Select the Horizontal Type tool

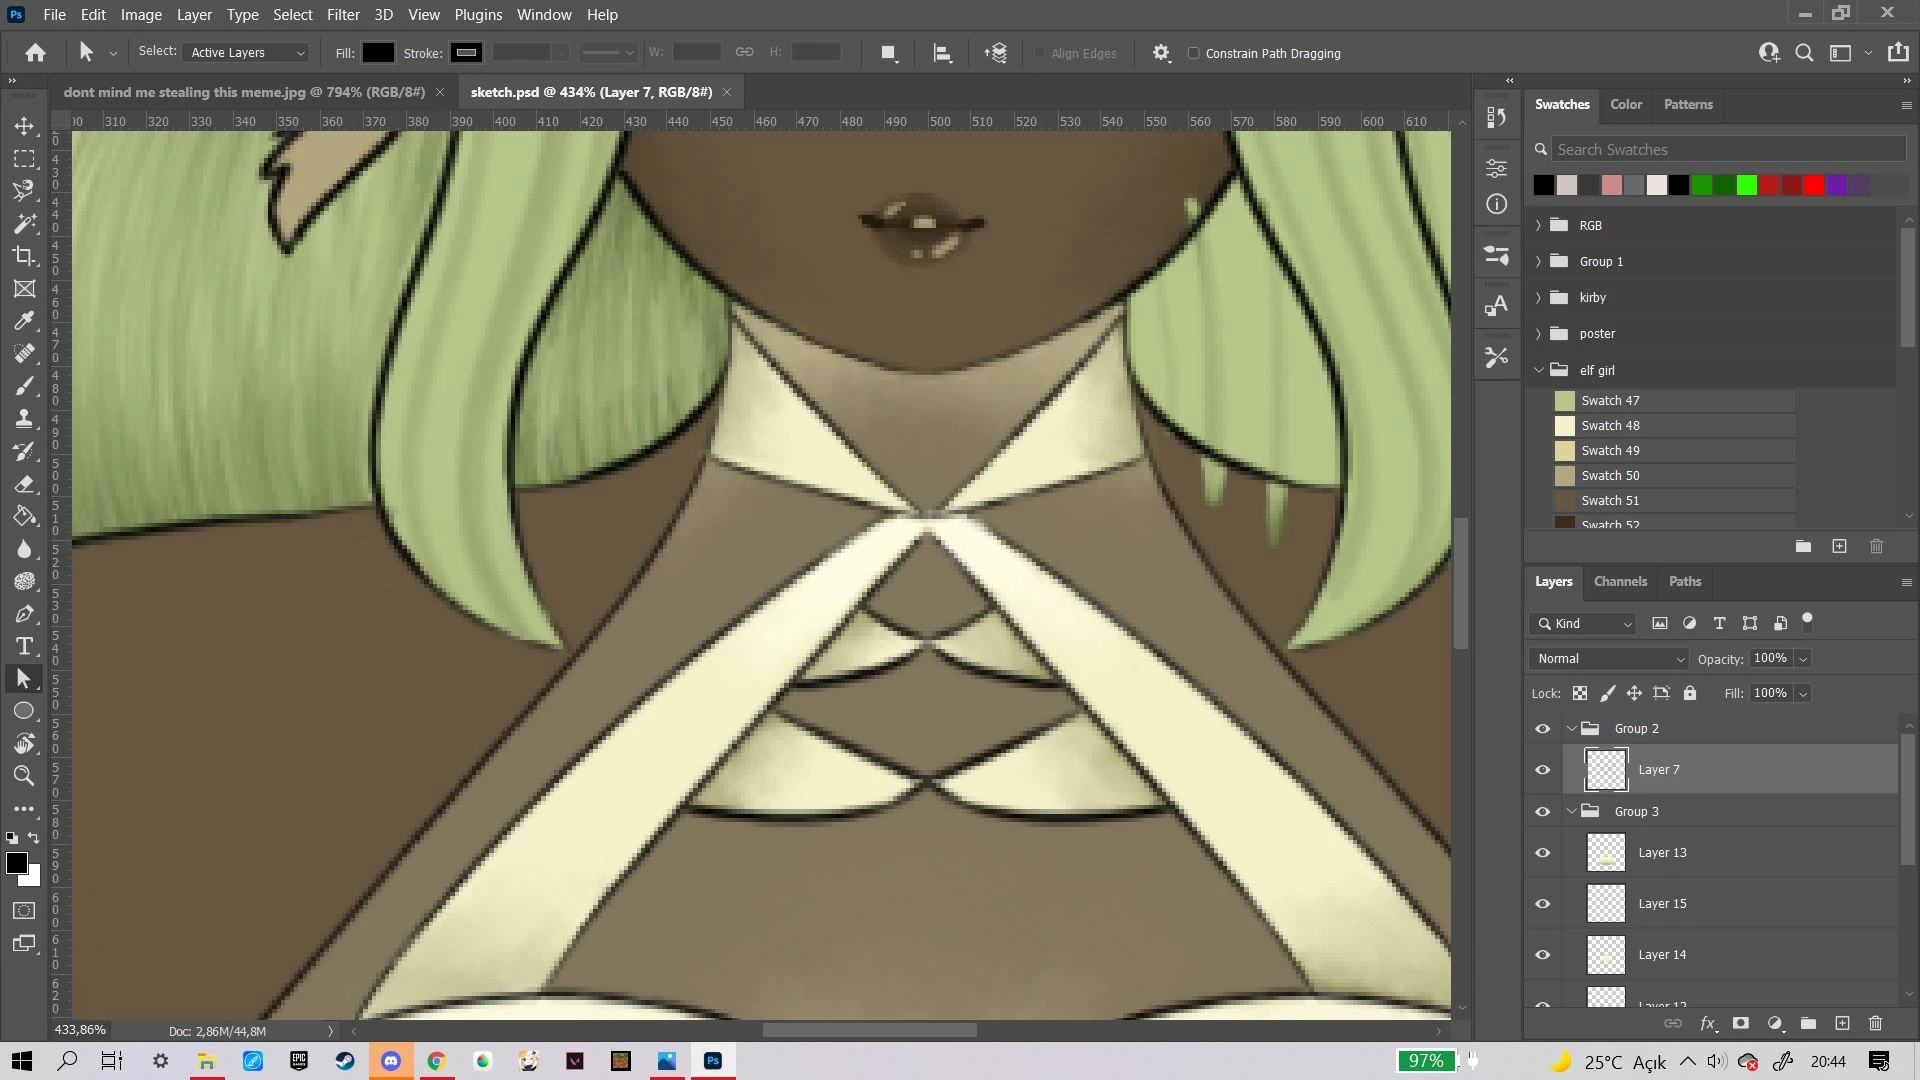[24, 646]
